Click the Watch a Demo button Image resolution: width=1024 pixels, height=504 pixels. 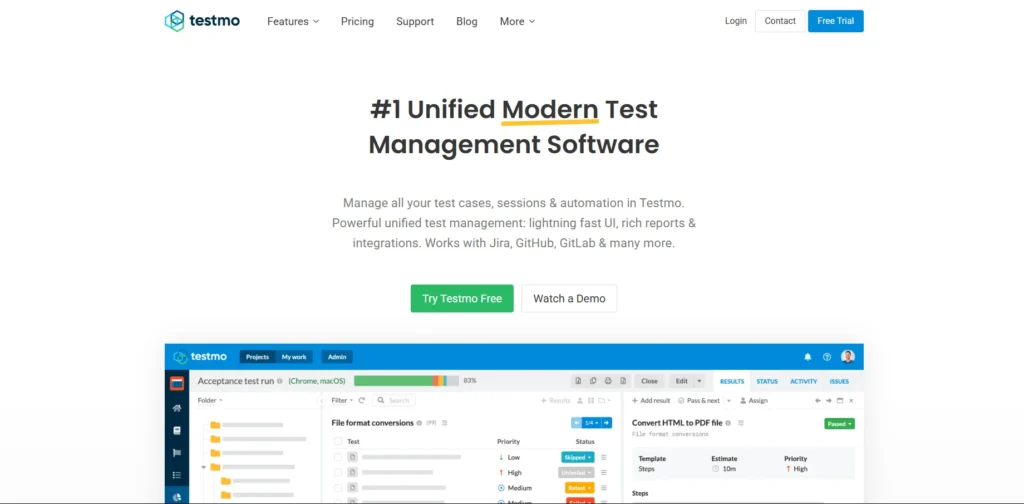point(569,298)
